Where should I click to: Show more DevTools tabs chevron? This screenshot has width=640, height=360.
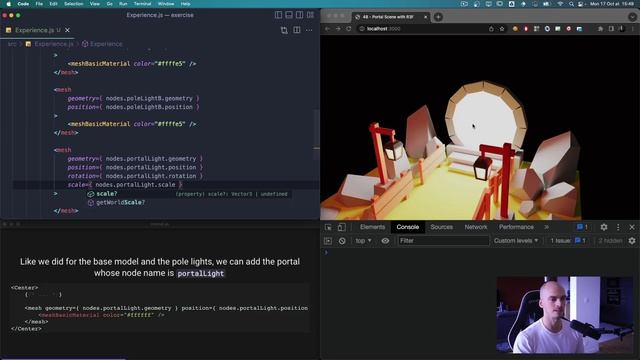coord(546,227)
